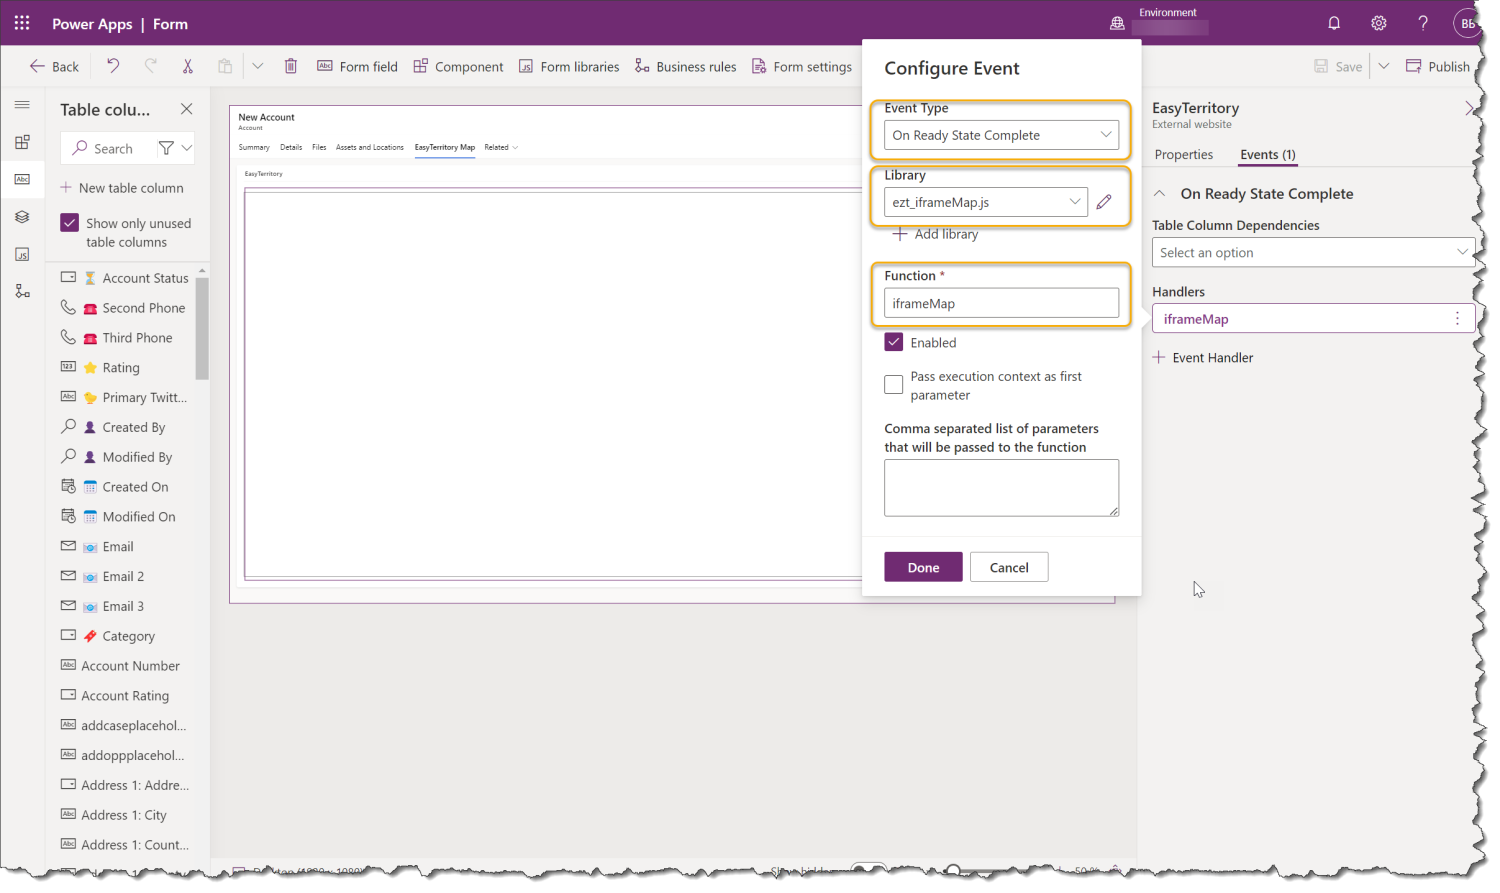Select the Table columns panel in left rail

[22, 179]
